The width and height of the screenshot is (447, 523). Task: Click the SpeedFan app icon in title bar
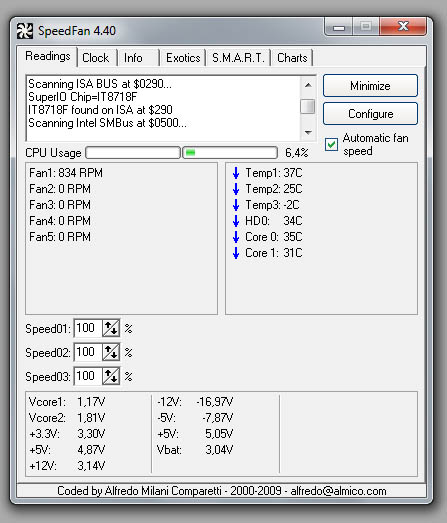(x=25, y=31)
